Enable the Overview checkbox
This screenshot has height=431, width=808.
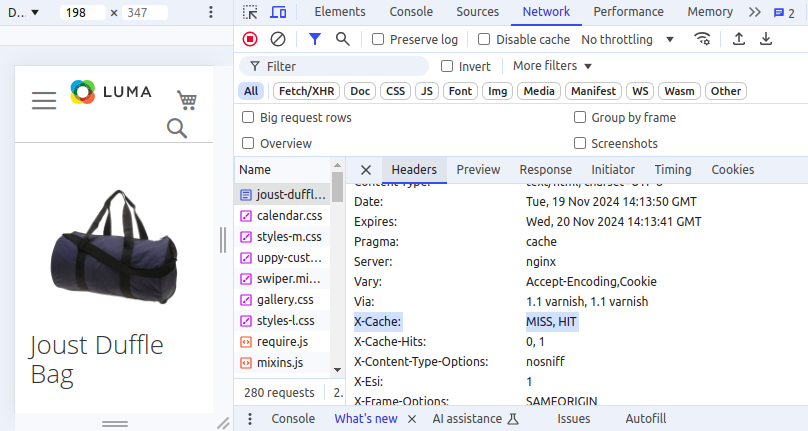click(x=248, y=143)
